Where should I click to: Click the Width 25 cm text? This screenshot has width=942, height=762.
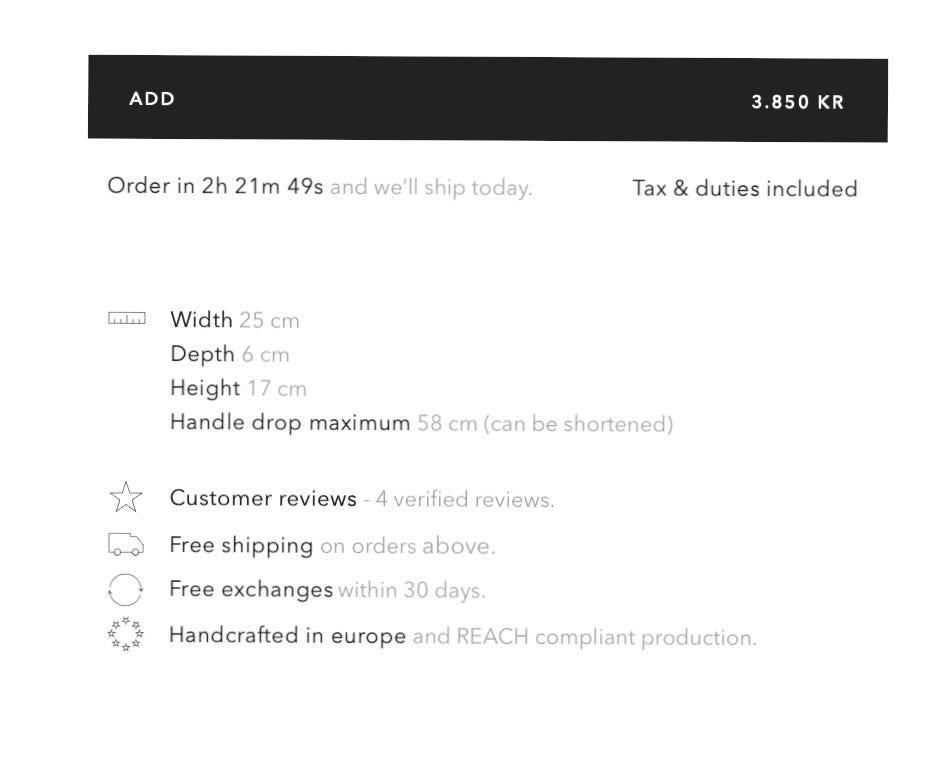click(x=234, y=320)
